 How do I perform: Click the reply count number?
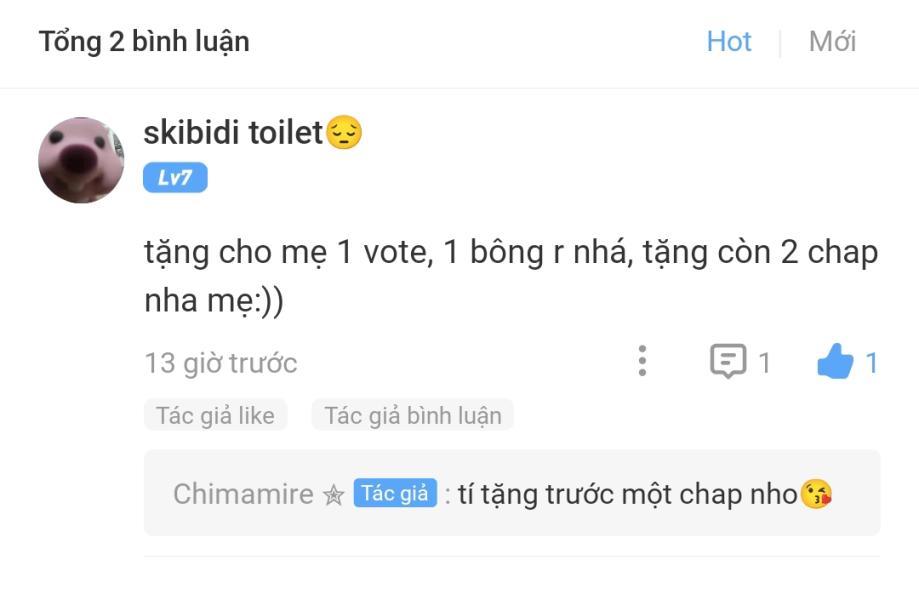coord(764,362)
